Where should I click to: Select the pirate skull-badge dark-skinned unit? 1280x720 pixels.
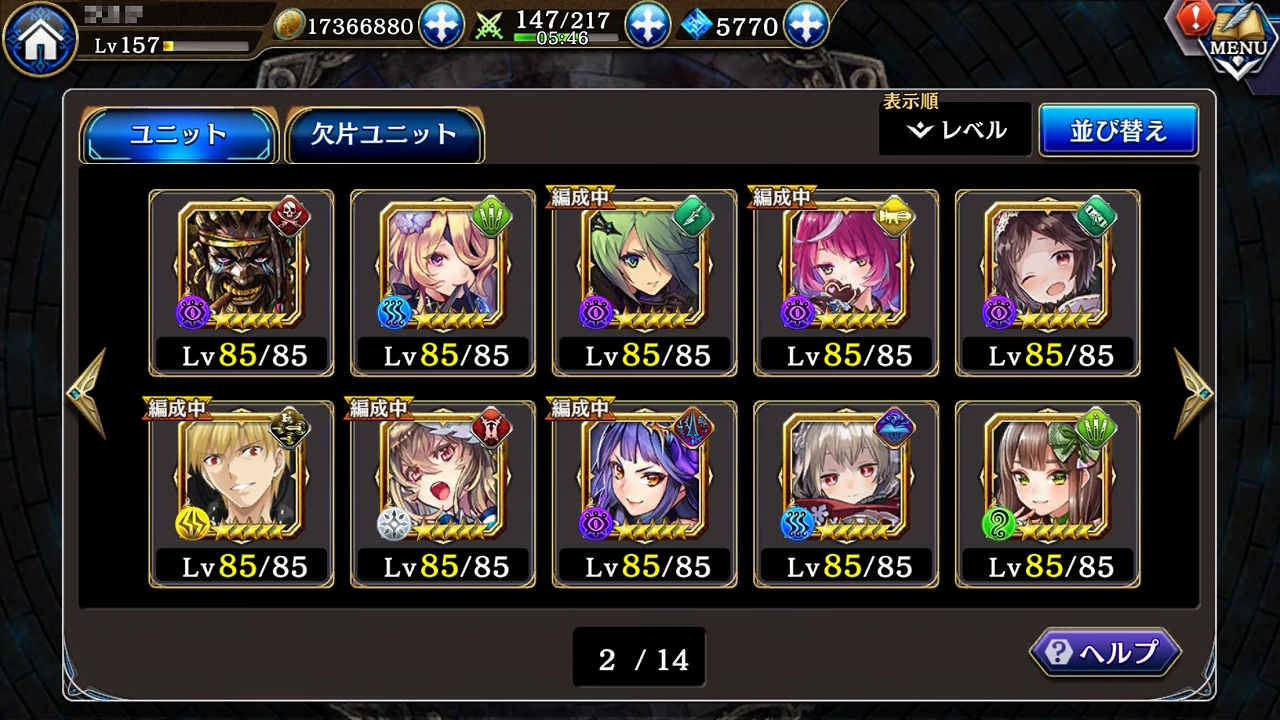tap(242, 283)
